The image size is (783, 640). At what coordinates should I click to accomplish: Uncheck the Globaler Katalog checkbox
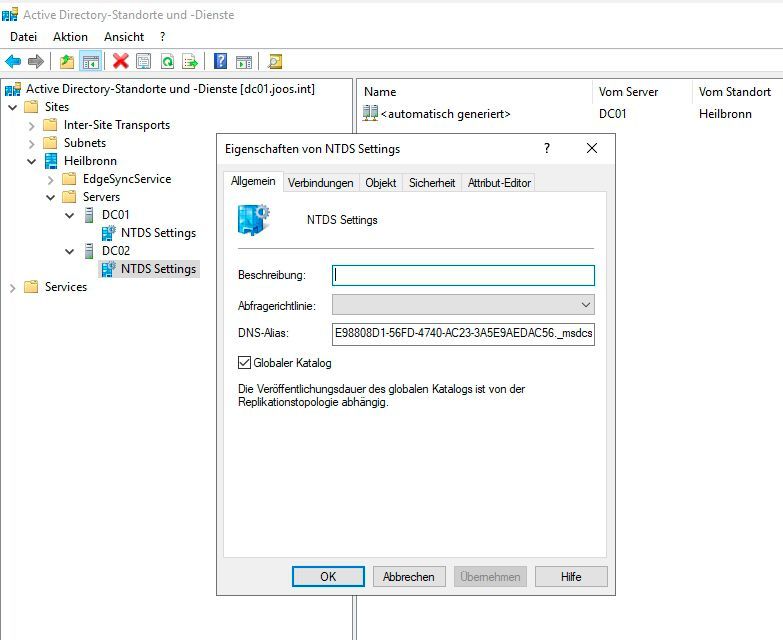[x=244, y=362]
